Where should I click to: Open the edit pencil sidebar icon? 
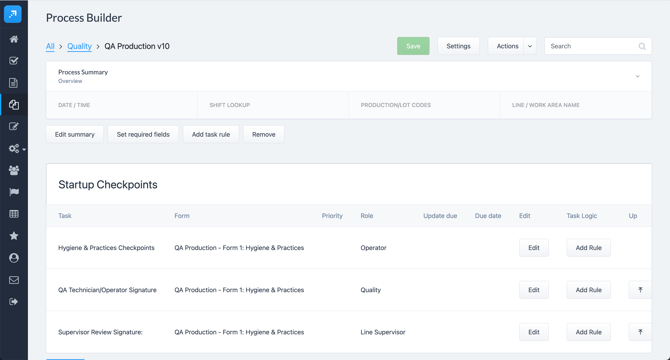tap(14, 126)
